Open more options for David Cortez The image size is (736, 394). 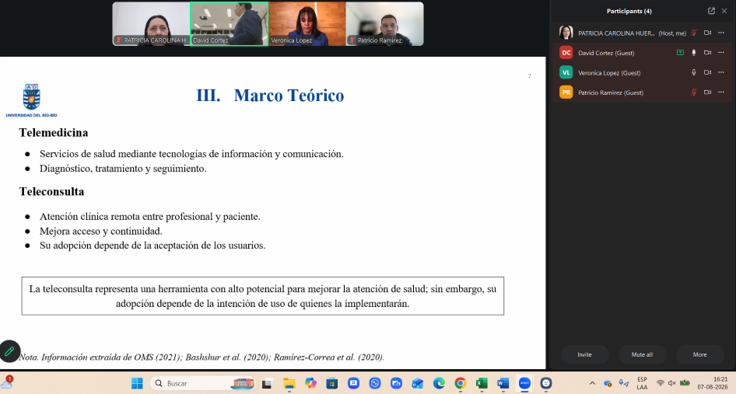pyautogui.click(x=721, y=53)
